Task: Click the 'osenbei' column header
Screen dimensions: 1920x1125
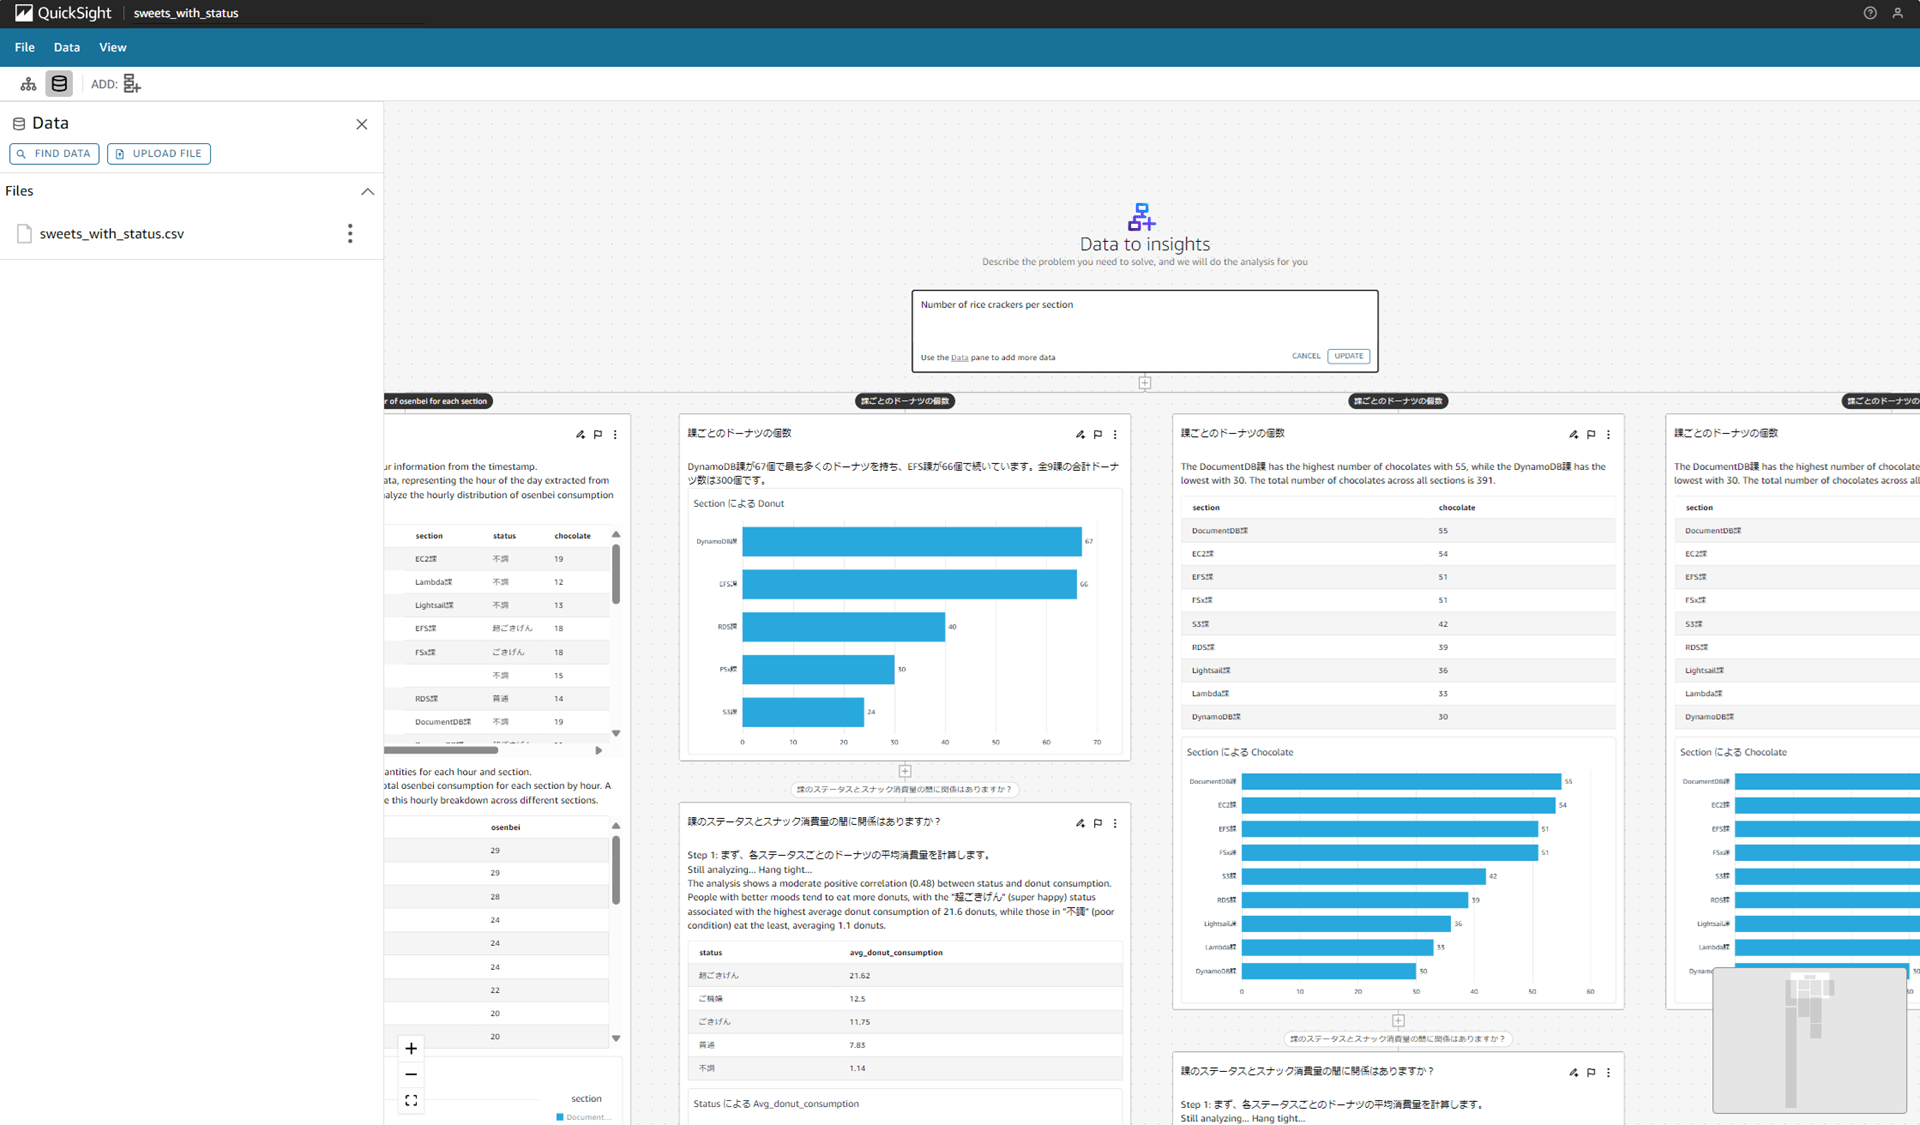Action: (505, 827)
